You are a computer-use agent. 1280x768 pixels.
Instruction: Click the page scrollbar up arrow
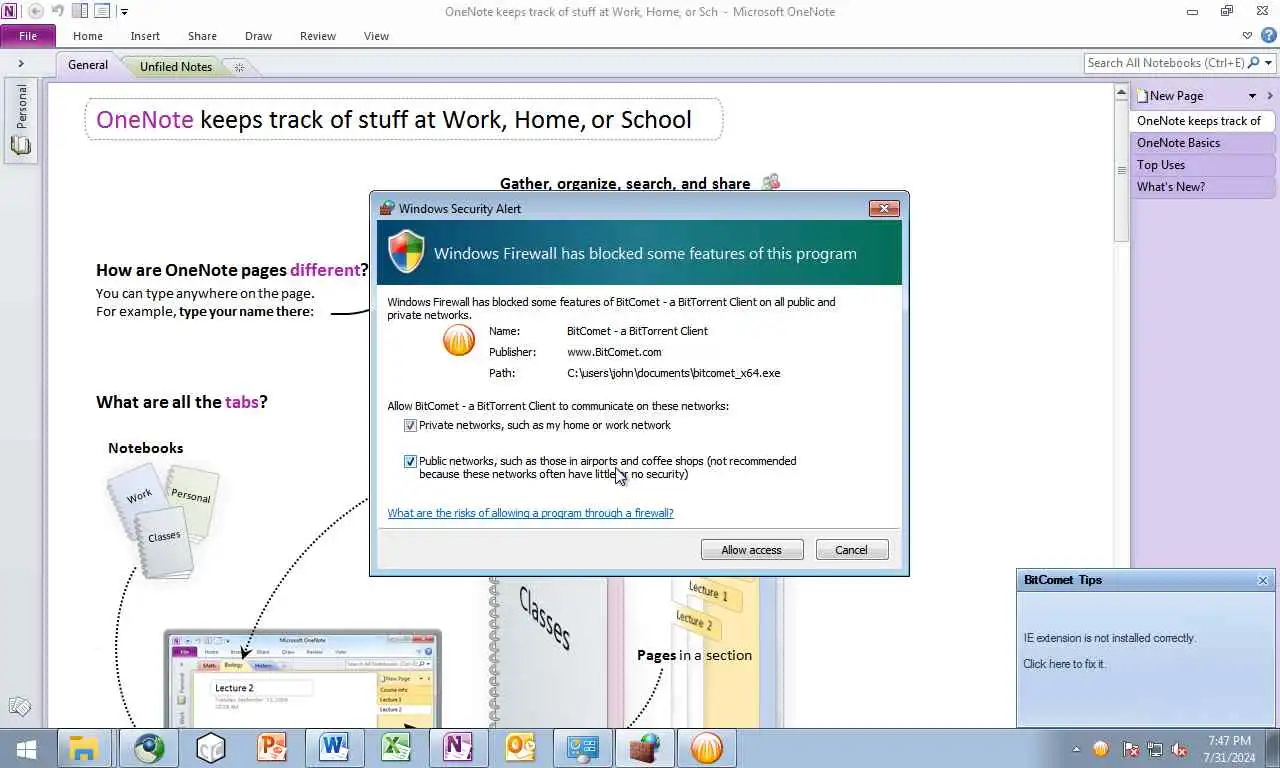point(1122,92)
